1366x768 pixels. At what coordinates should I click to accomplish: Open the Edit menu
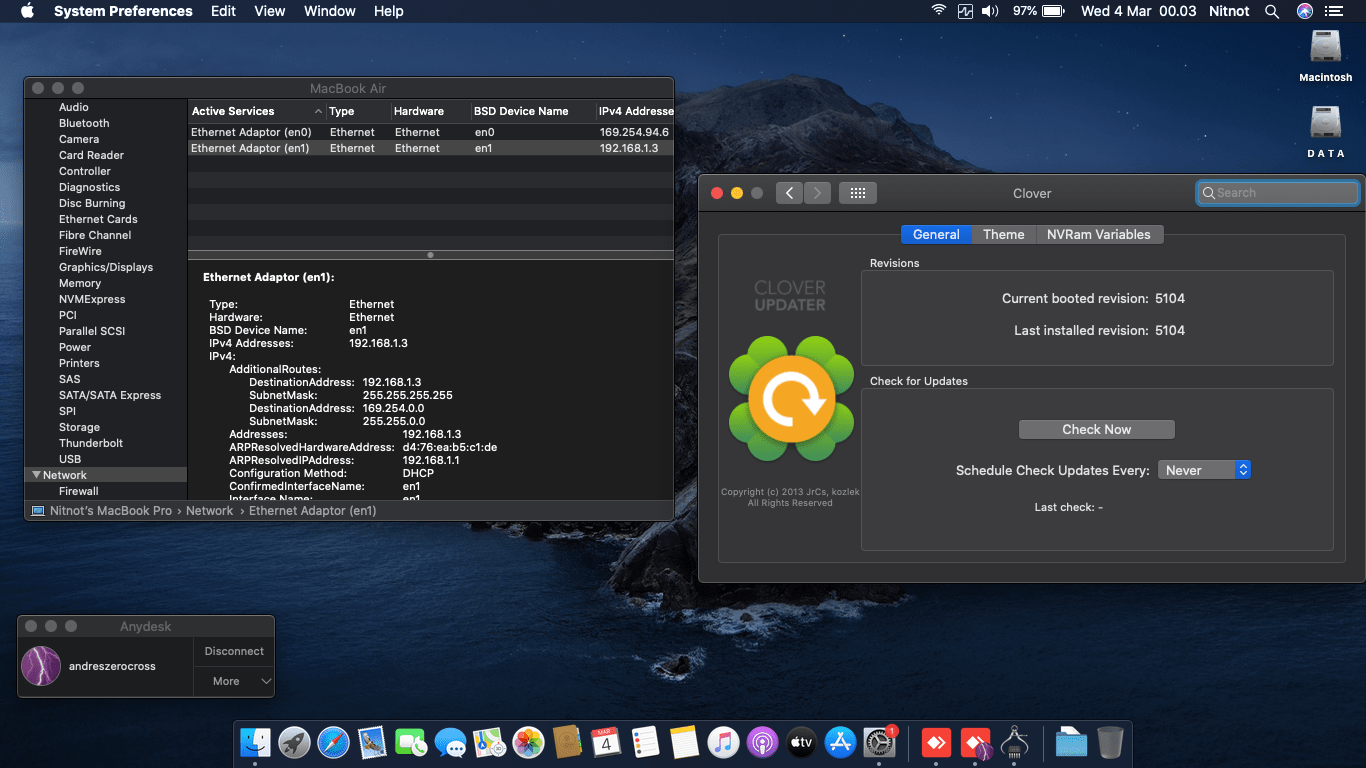click(x=224, y=11)
